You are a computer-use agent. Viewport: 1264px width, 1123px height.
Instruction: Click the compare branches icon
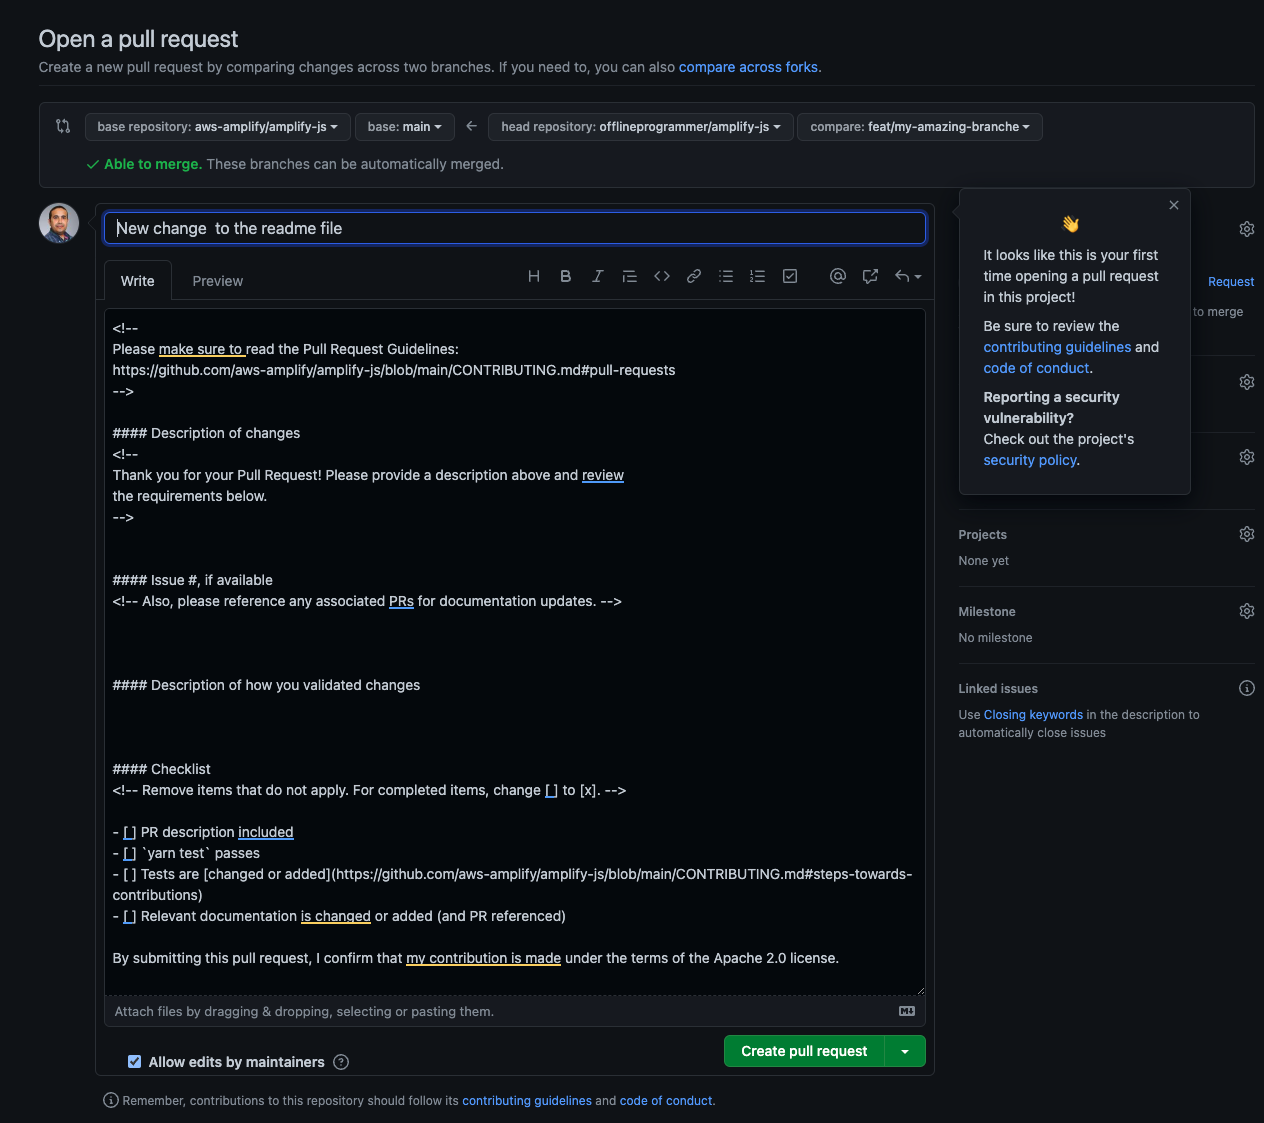[63, 126]
